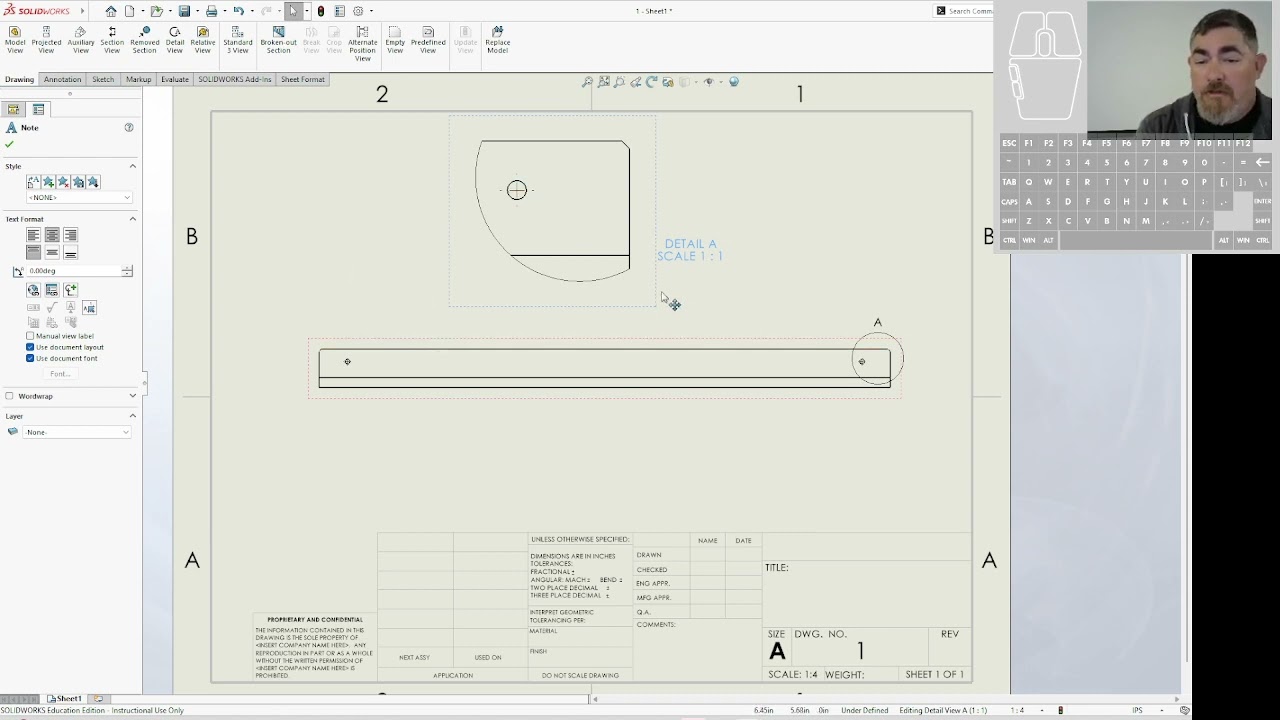
Task: Click the angle 0.00deg input field
Action: (73, 271)
